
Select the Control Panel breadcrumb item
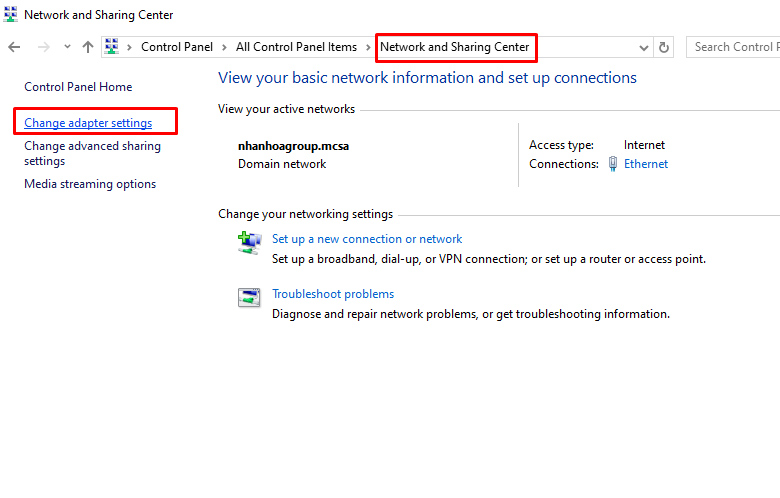177,47
